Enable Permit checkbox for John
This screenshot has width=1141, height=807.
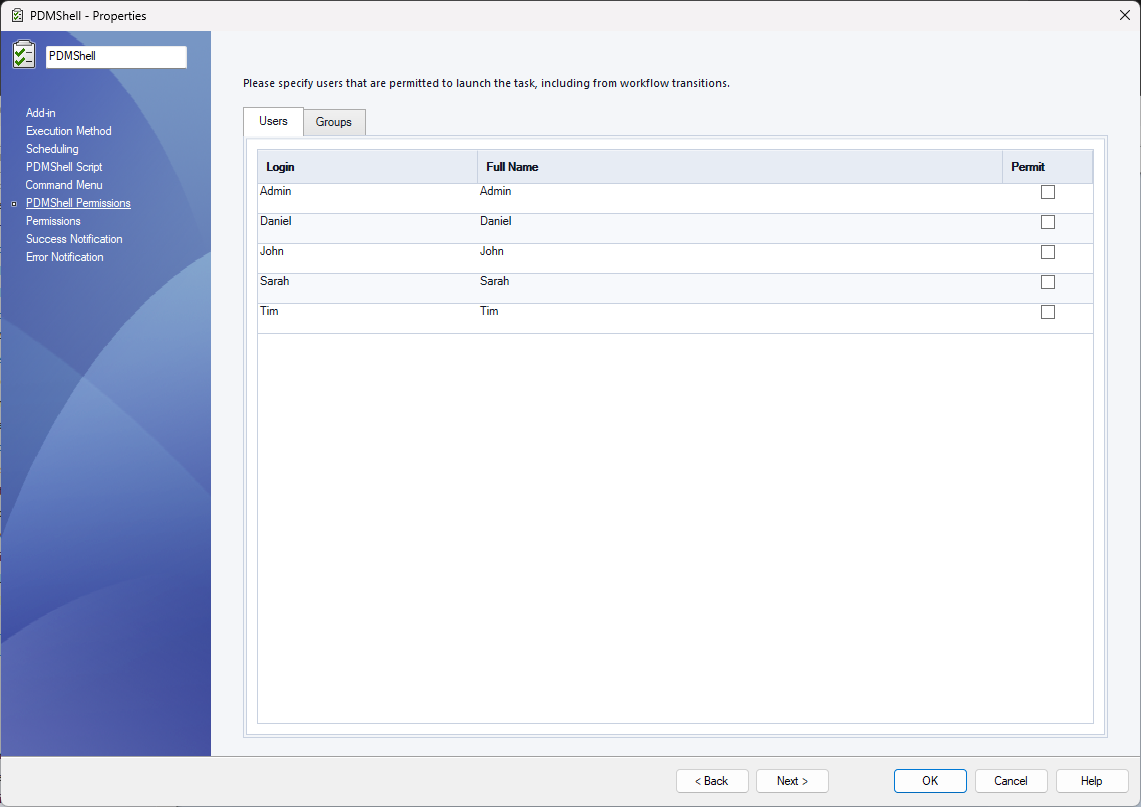point(1047,252)
